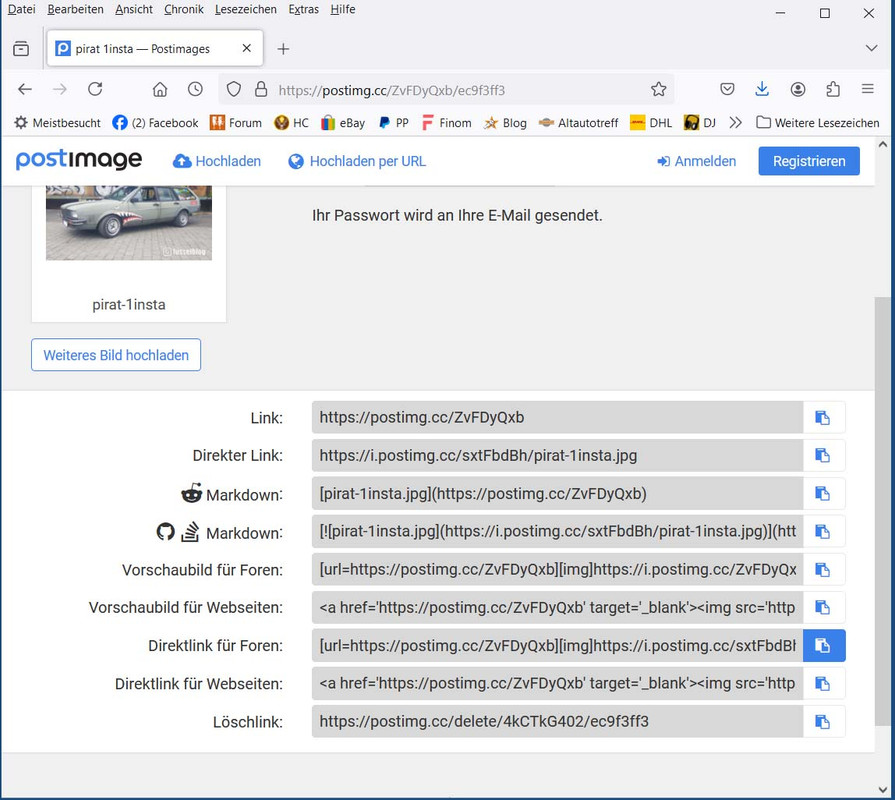Screen dimensions: 895x800
Task: Copy the Link field to clipboard
Action: (x=824, y=418)
